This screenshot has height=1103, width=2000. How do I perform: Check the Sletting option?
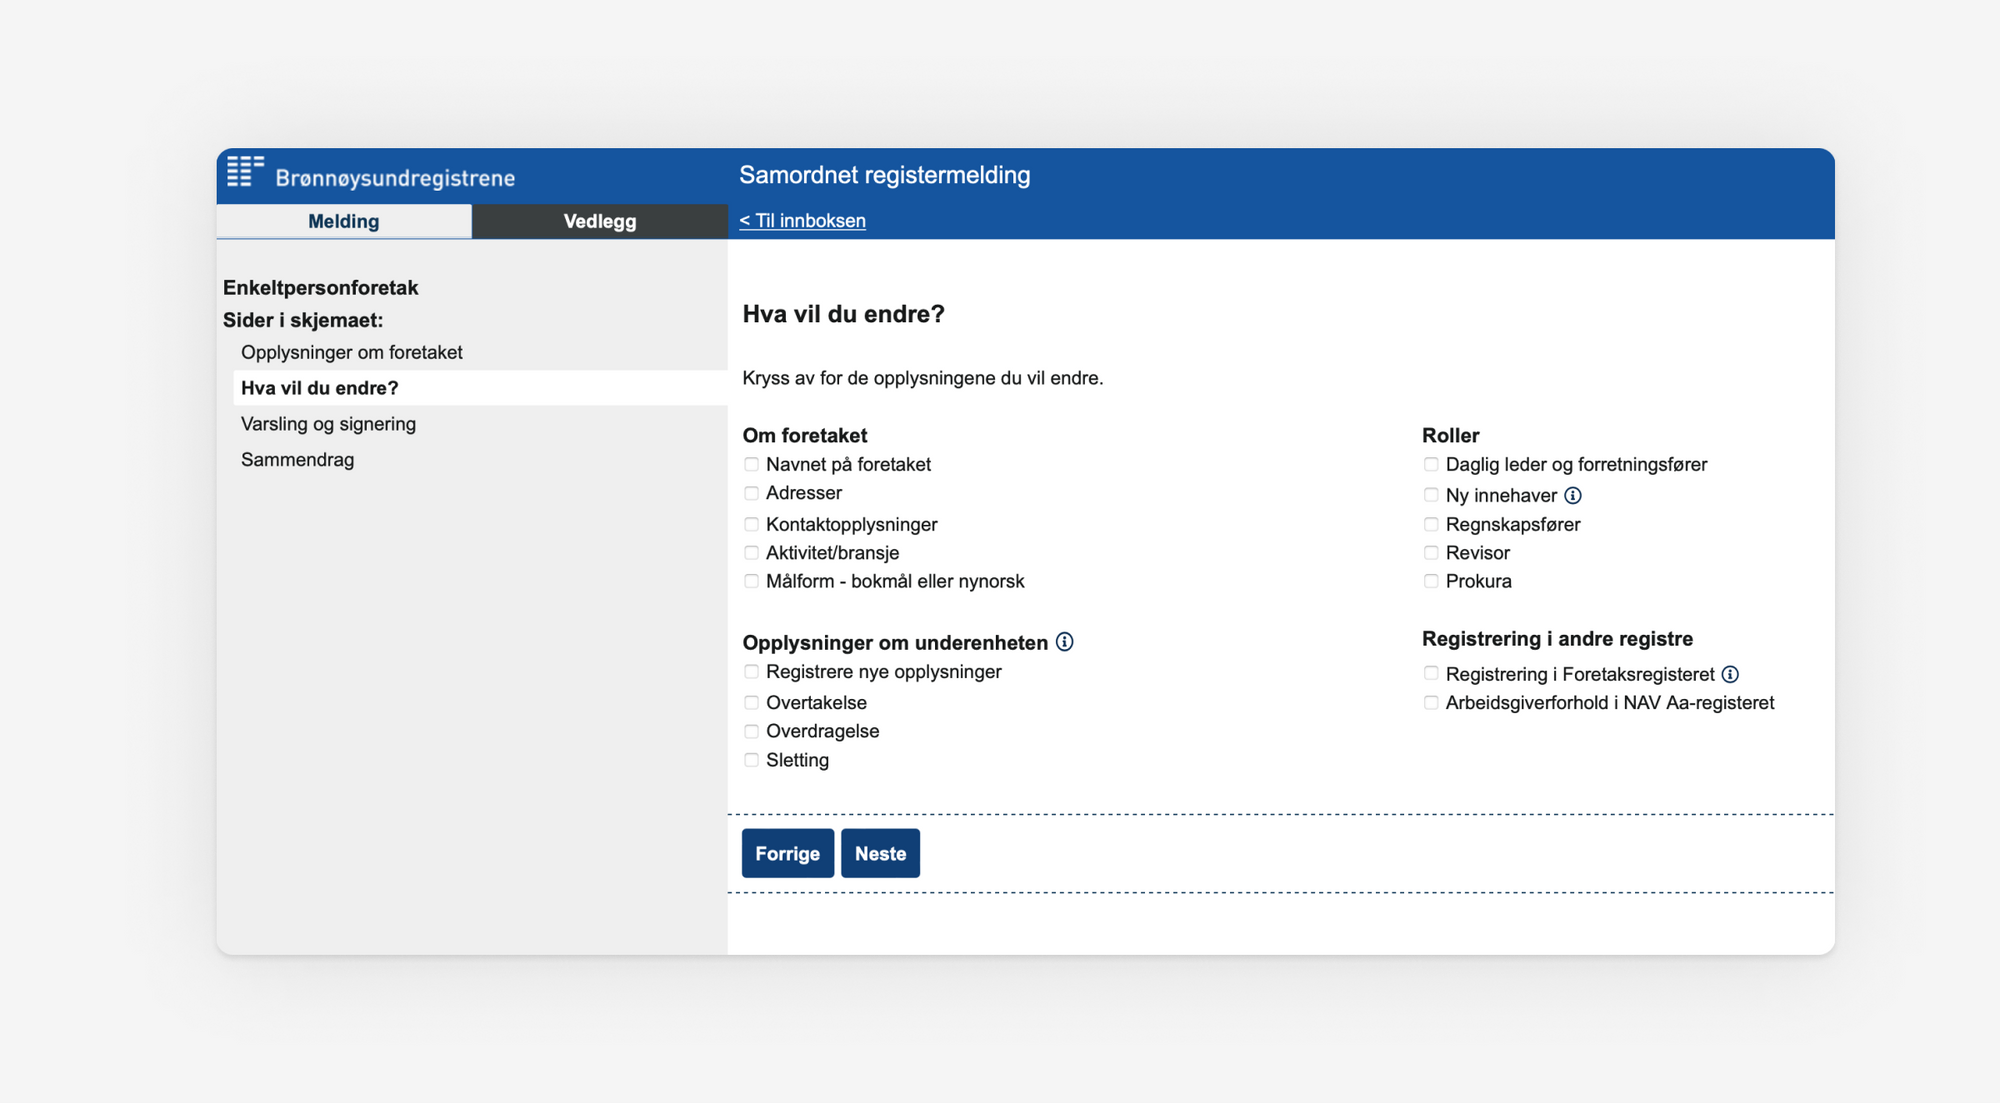tap(751, 759)
